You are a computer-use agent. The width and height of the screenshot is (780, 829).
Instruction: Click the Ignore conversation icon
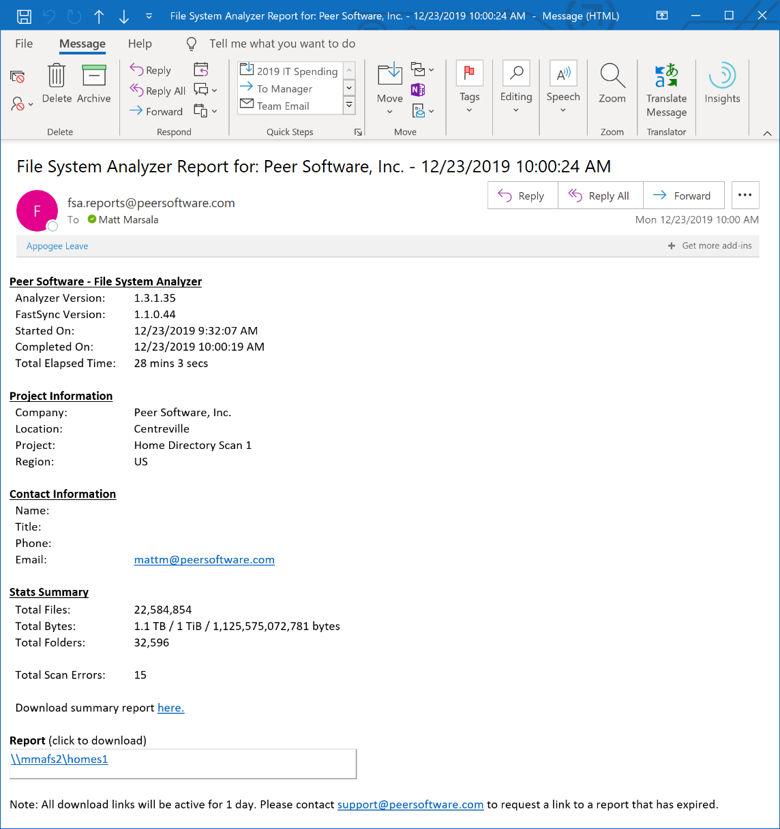coord(17,77)
